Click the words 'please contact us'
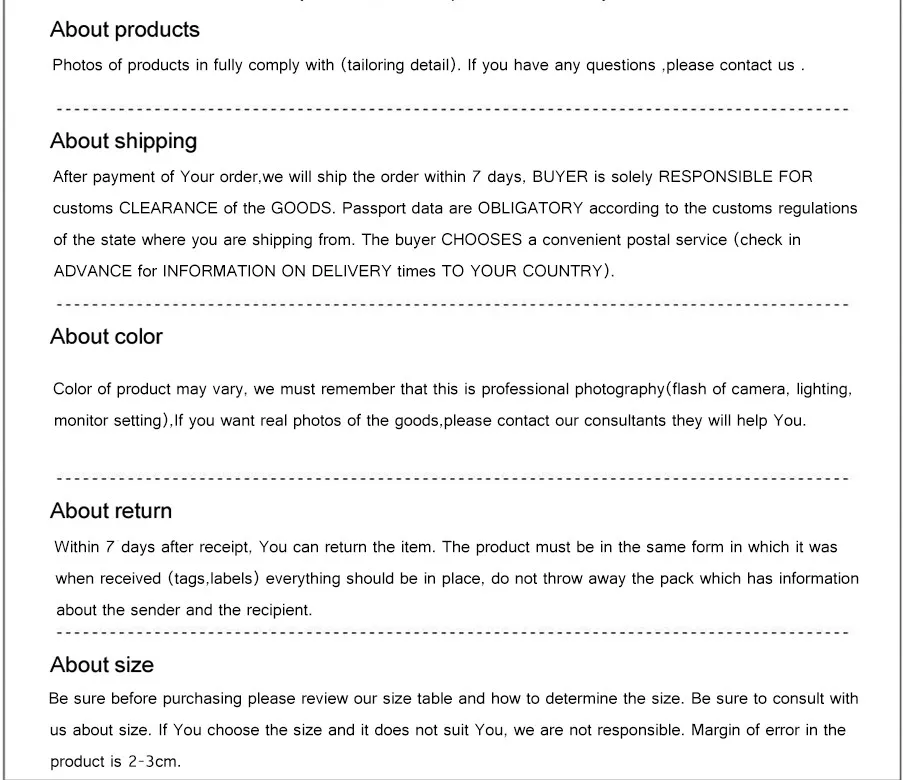The width and height of the screenshot is (903, 780). pos(730,65)
